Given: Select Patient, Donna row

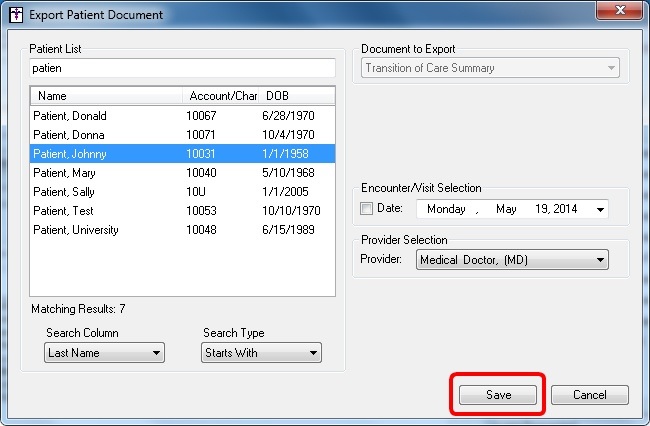Looking at the screenshot, I should [x=68, y=135].
